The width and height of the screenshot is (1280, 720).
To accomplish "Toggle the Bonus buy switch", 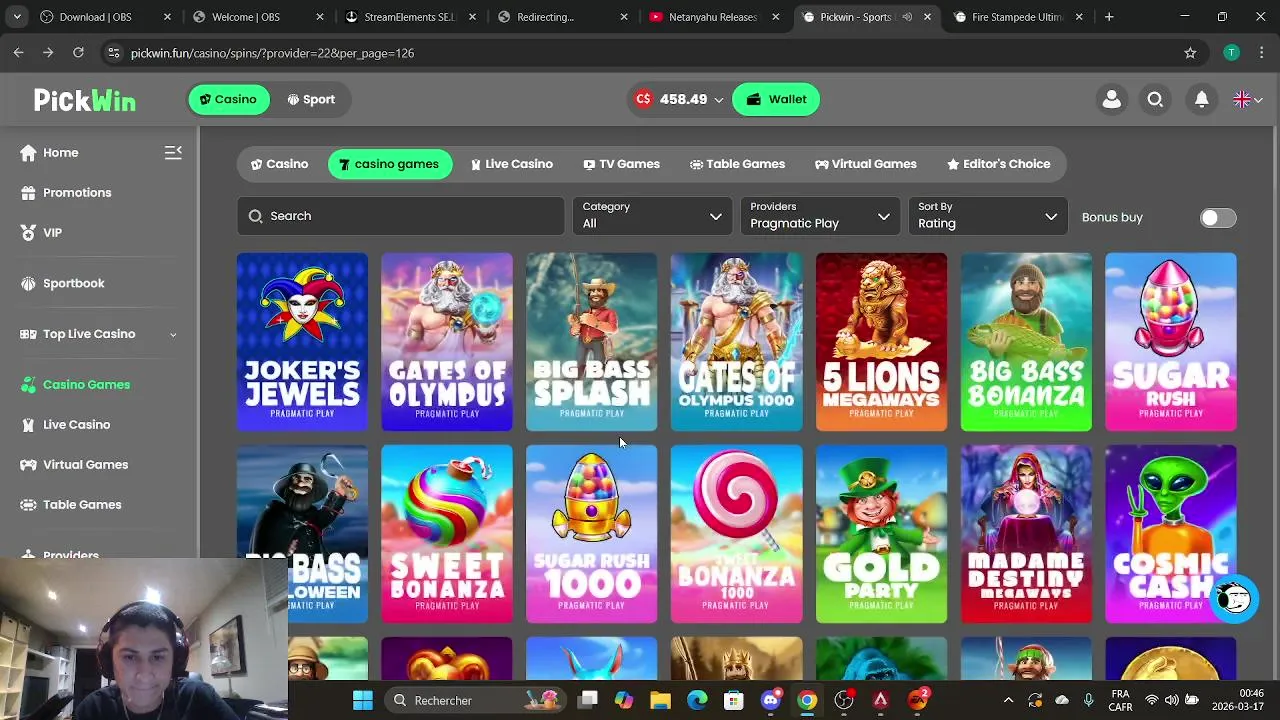I will click(x=1218, y=218).
